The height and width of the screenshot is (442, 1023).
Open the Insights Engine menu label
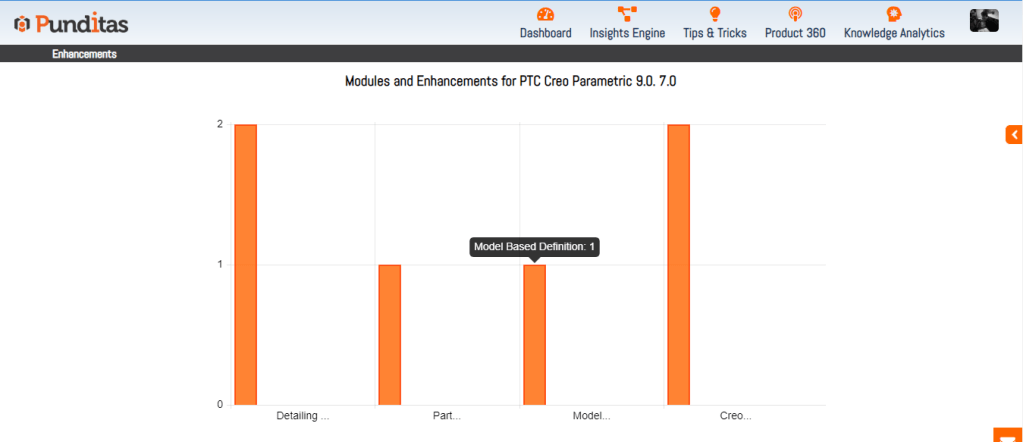coord(627,33)
